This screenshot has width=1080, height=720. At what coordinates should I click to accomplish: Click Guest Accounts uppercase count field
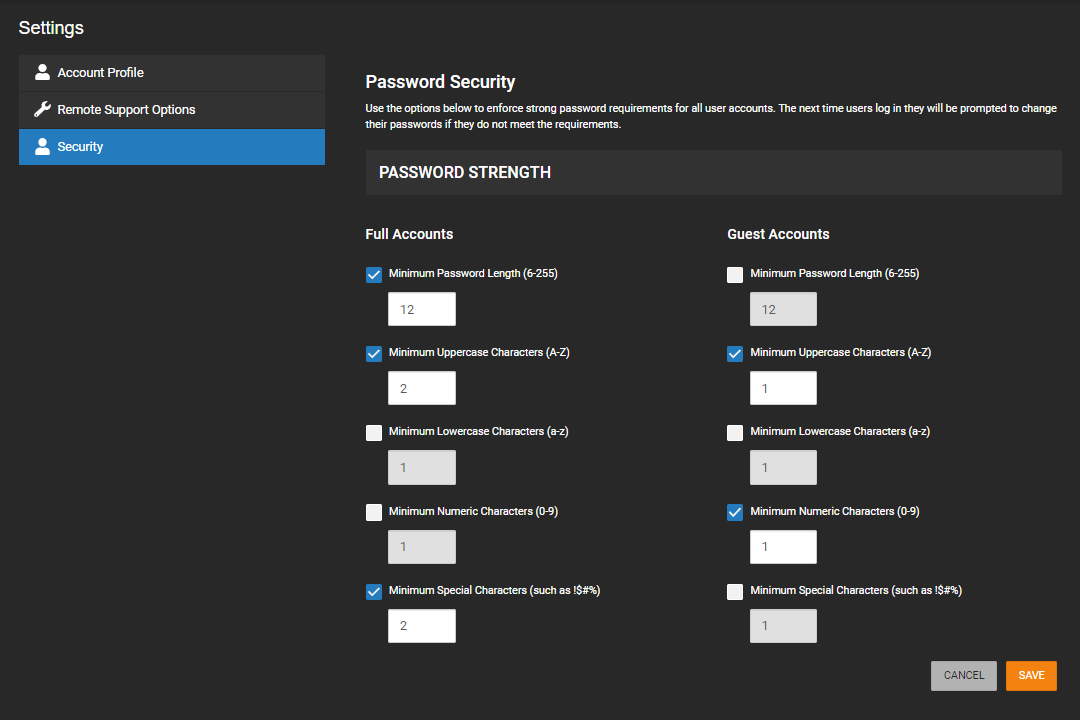[783, 388]
